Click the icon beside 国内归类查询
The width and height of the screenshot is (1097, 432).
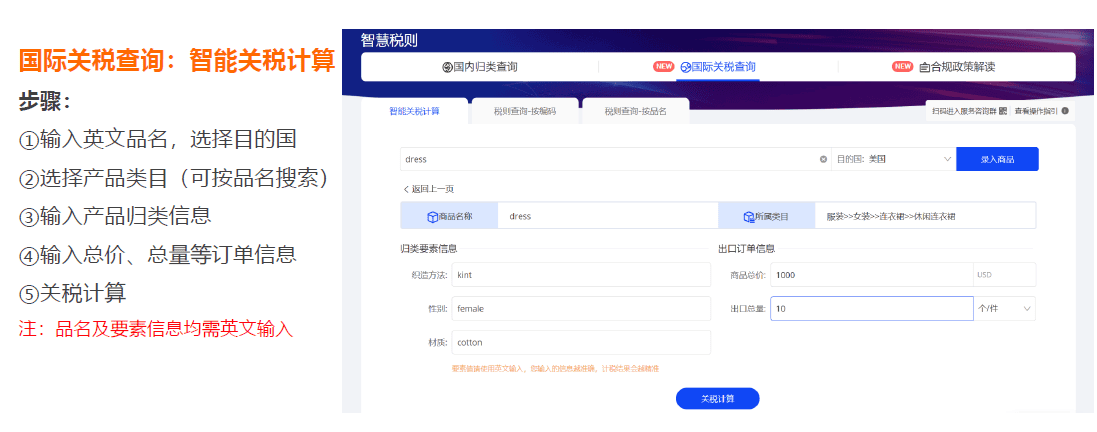point(447,67)
